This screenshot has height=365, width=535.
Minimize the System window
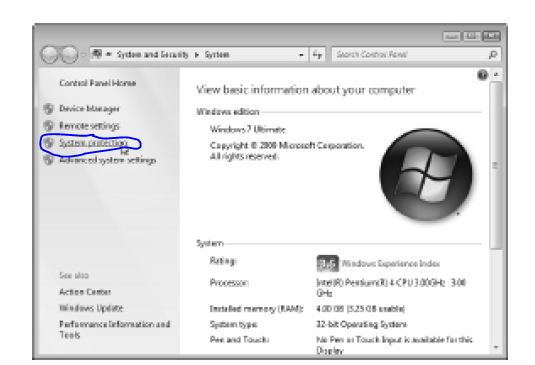[x=451, y=36]
